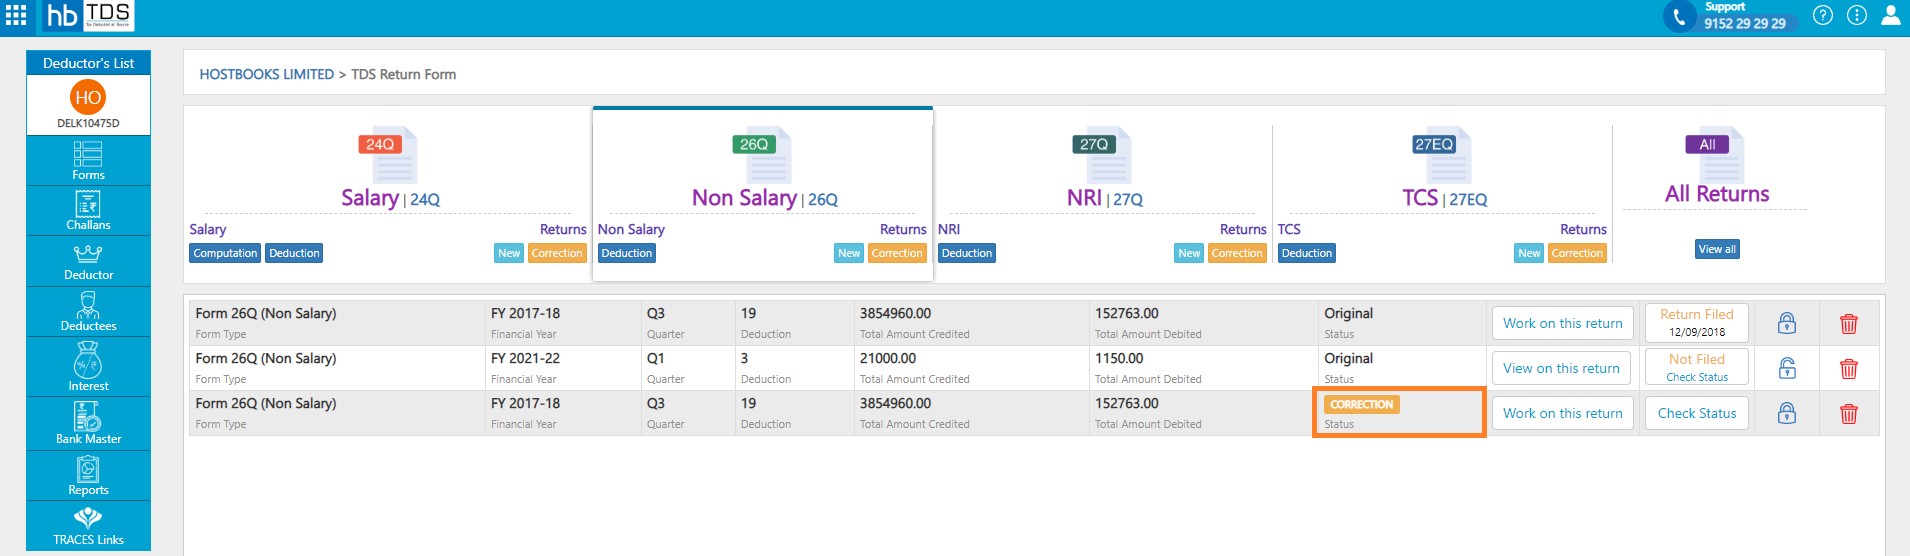Select the TCS | 27EQ tab
This screenshot has width=1910, height=556.
(1445, 198)
